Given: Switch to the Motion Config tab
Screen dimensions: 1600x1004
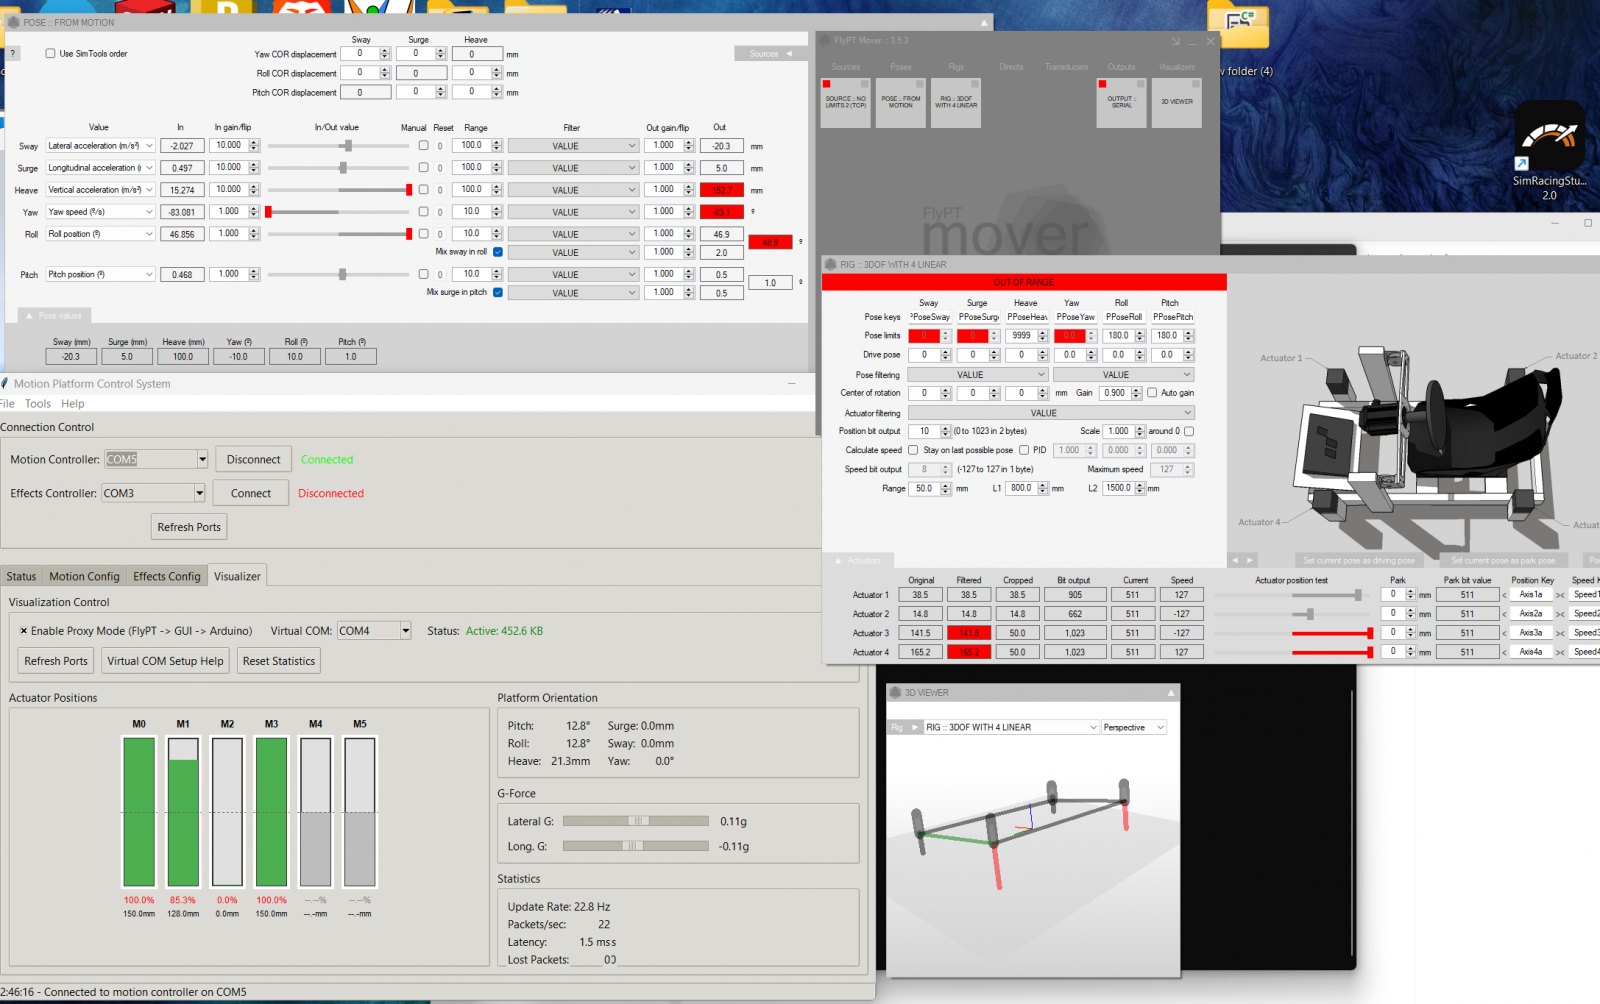Looking at the screenshot, I should [x=84, y=577].
